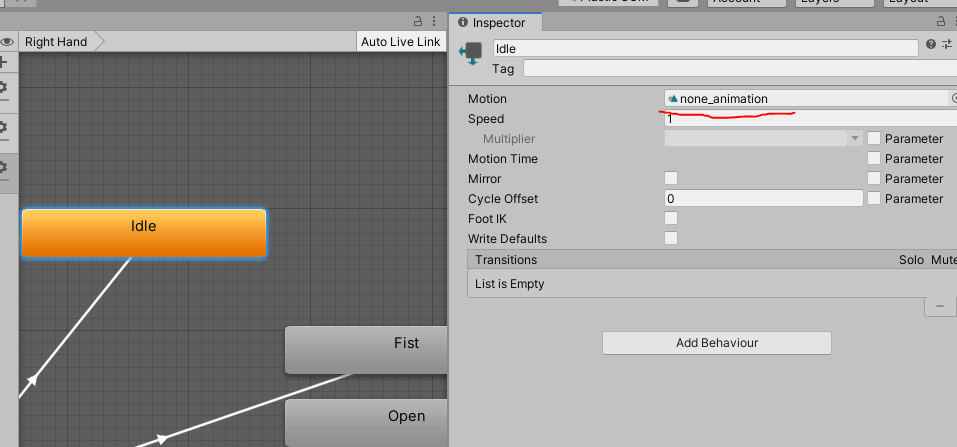Image resolution: width=957 pixels, height=447 pixels.
Task: Toggle the Animator panel lock icon
Action: point(418,21)
